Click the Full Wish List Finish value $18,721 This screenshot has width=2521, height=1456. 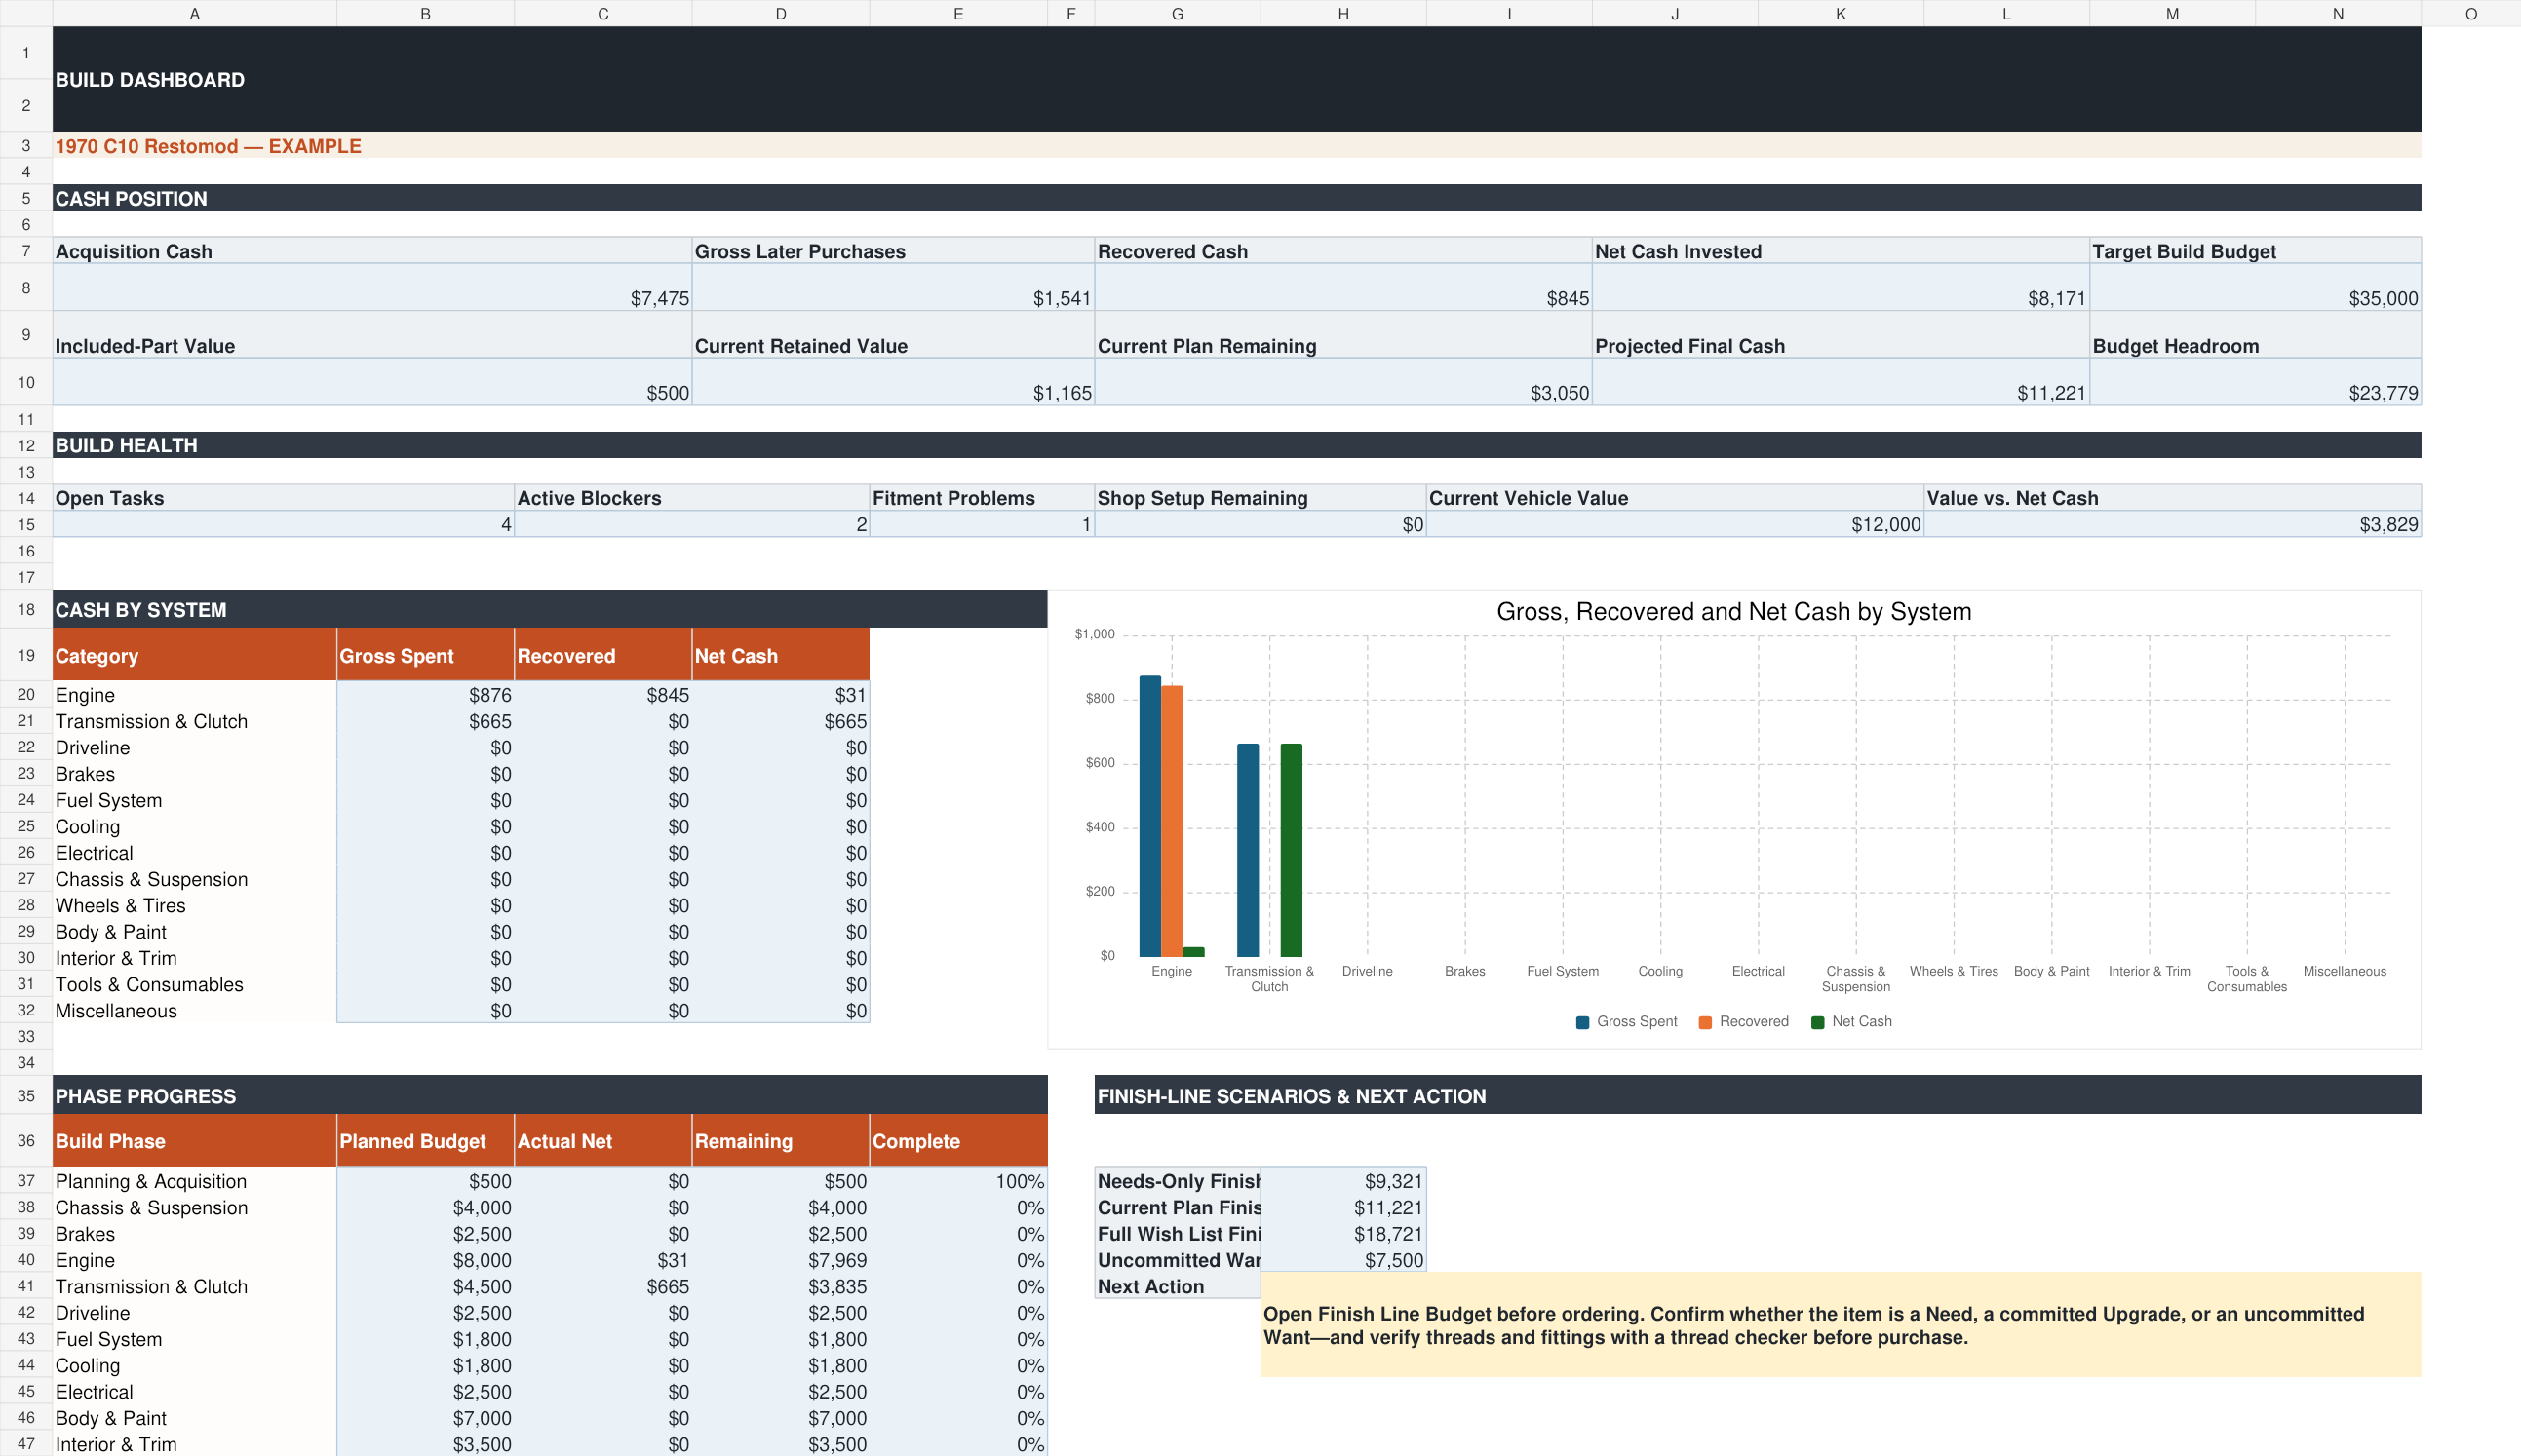click(x=1343, y=1234)
